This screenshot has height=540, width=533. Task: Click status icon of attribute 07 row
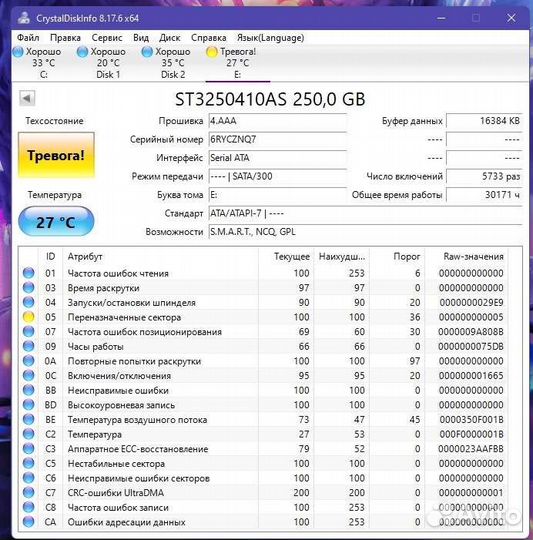point(29,331)
